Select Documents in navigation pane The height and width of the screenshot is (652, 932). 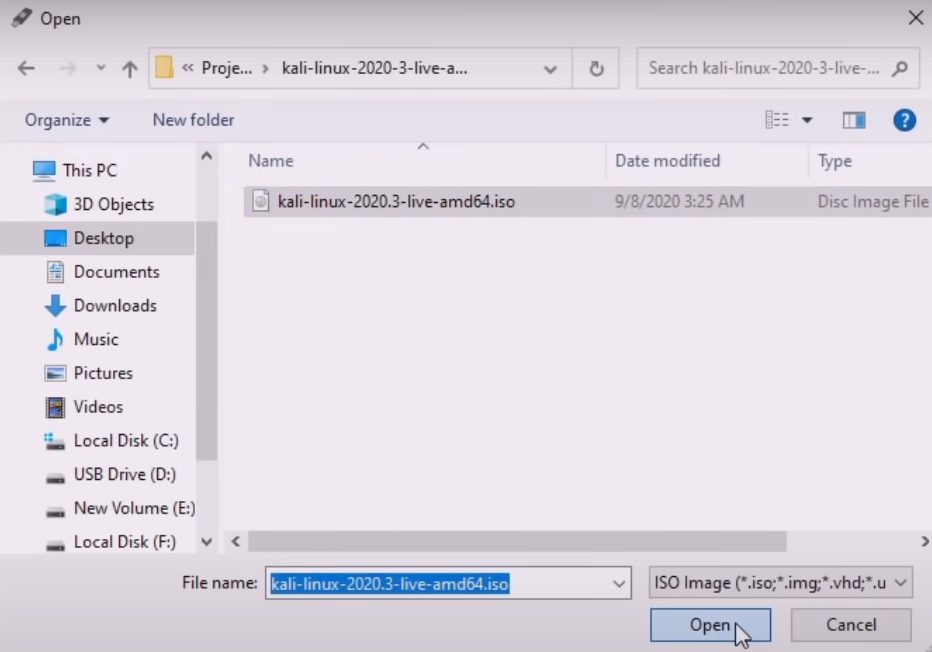click(x=116, y=272)
